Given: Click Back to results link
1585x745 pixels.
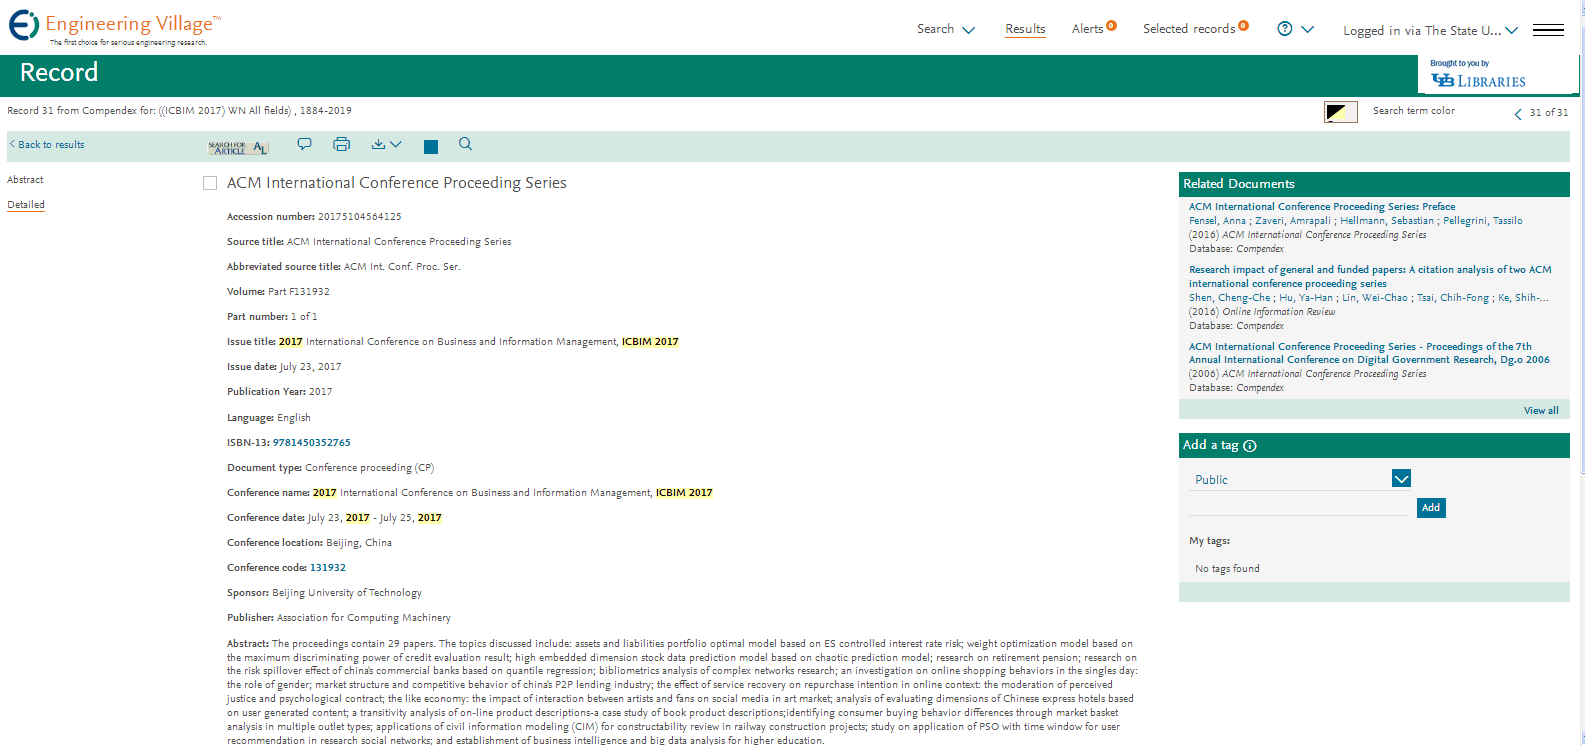Looking at the screenshot, I should click(x=47, y=145).
